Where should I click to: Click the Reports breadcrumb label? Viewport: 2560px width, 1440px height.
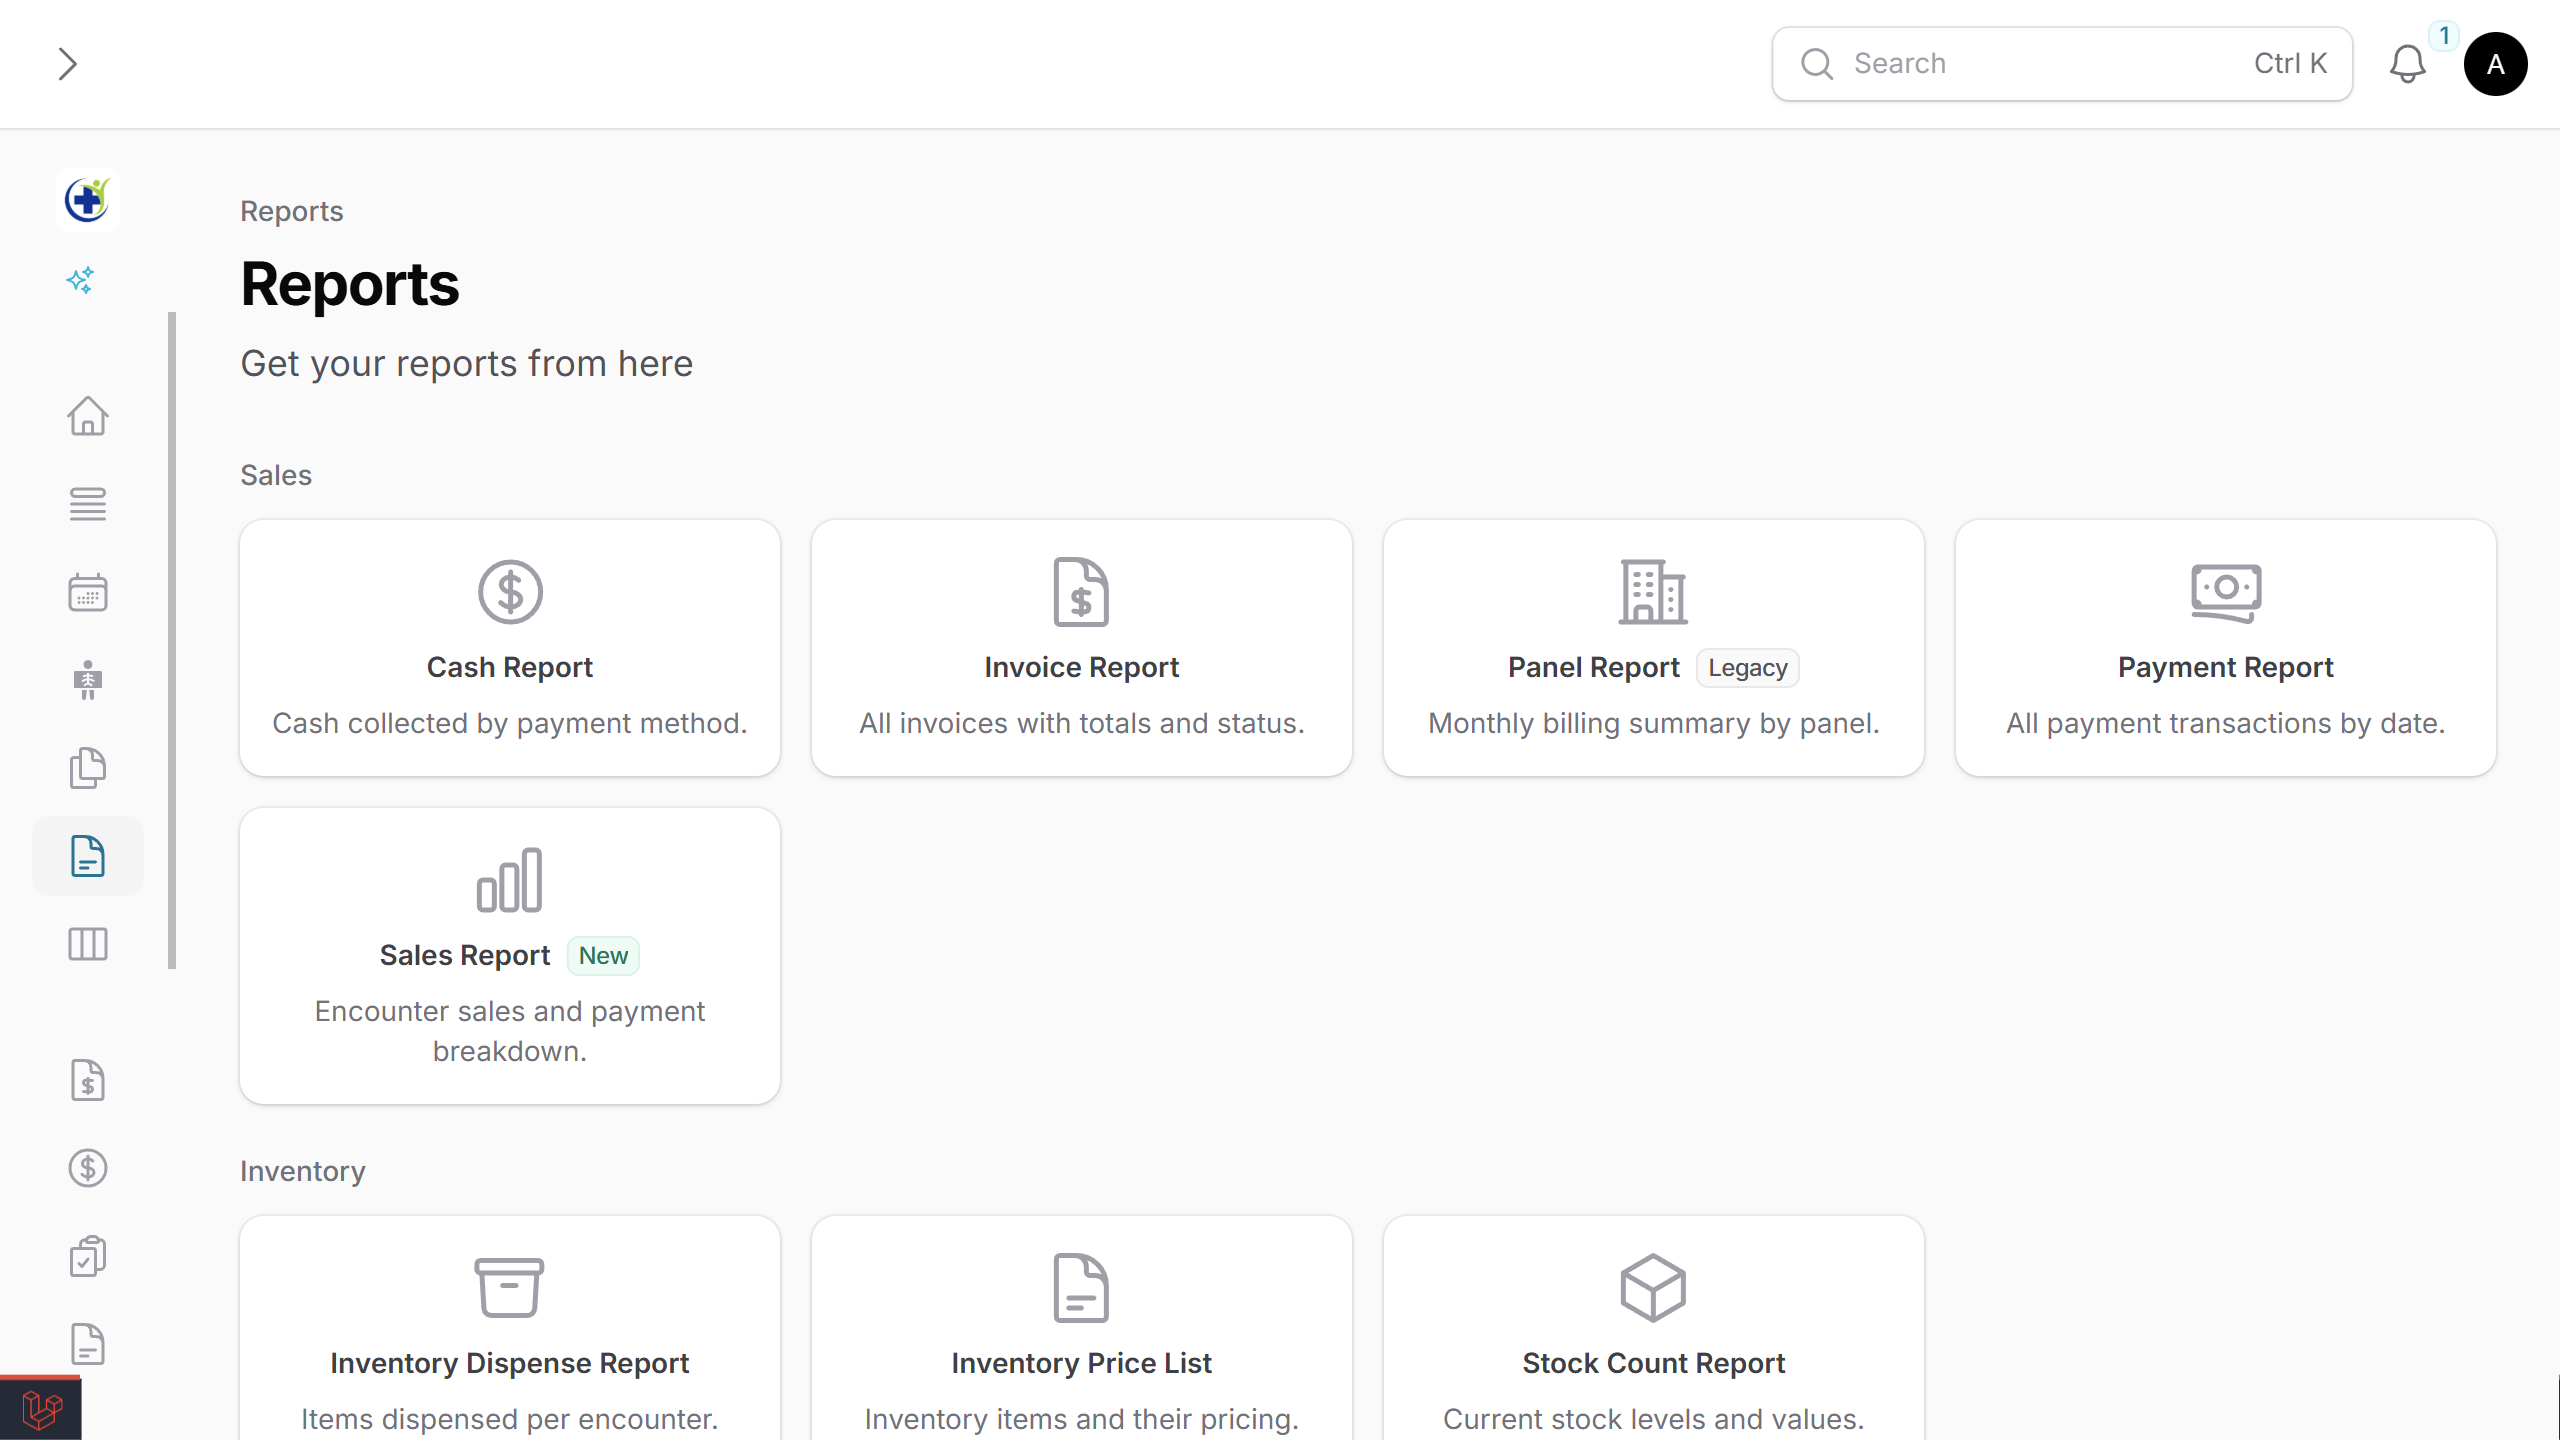pyautogui.click(x=291, y=211)
